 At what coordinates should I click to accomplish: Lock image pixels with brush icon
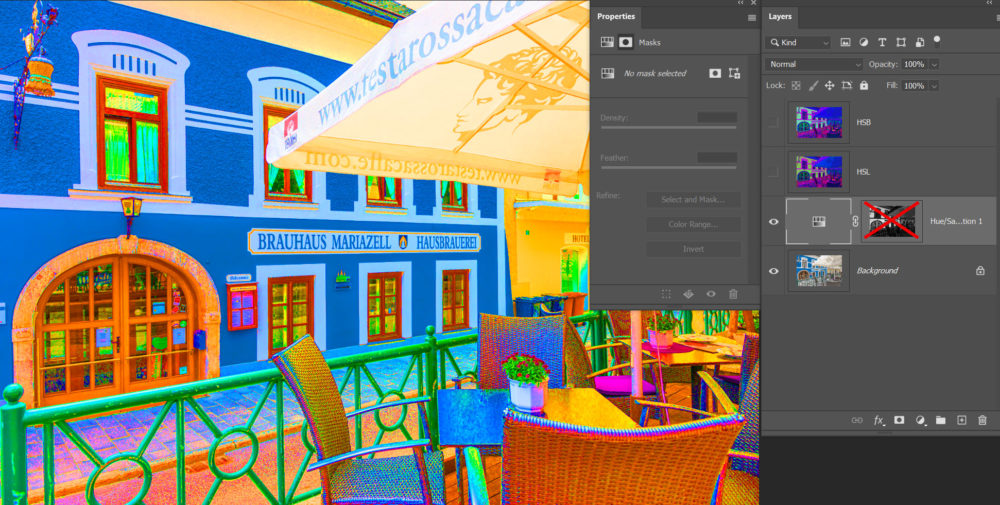point(813,85)
